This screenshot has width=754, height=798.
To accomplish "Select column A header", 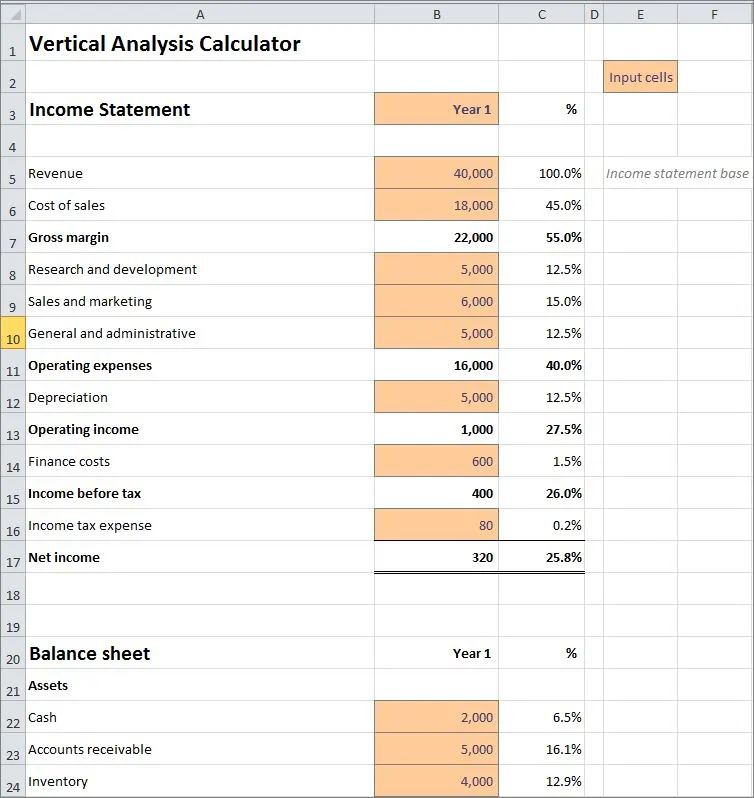I will (x=200, y=15).
